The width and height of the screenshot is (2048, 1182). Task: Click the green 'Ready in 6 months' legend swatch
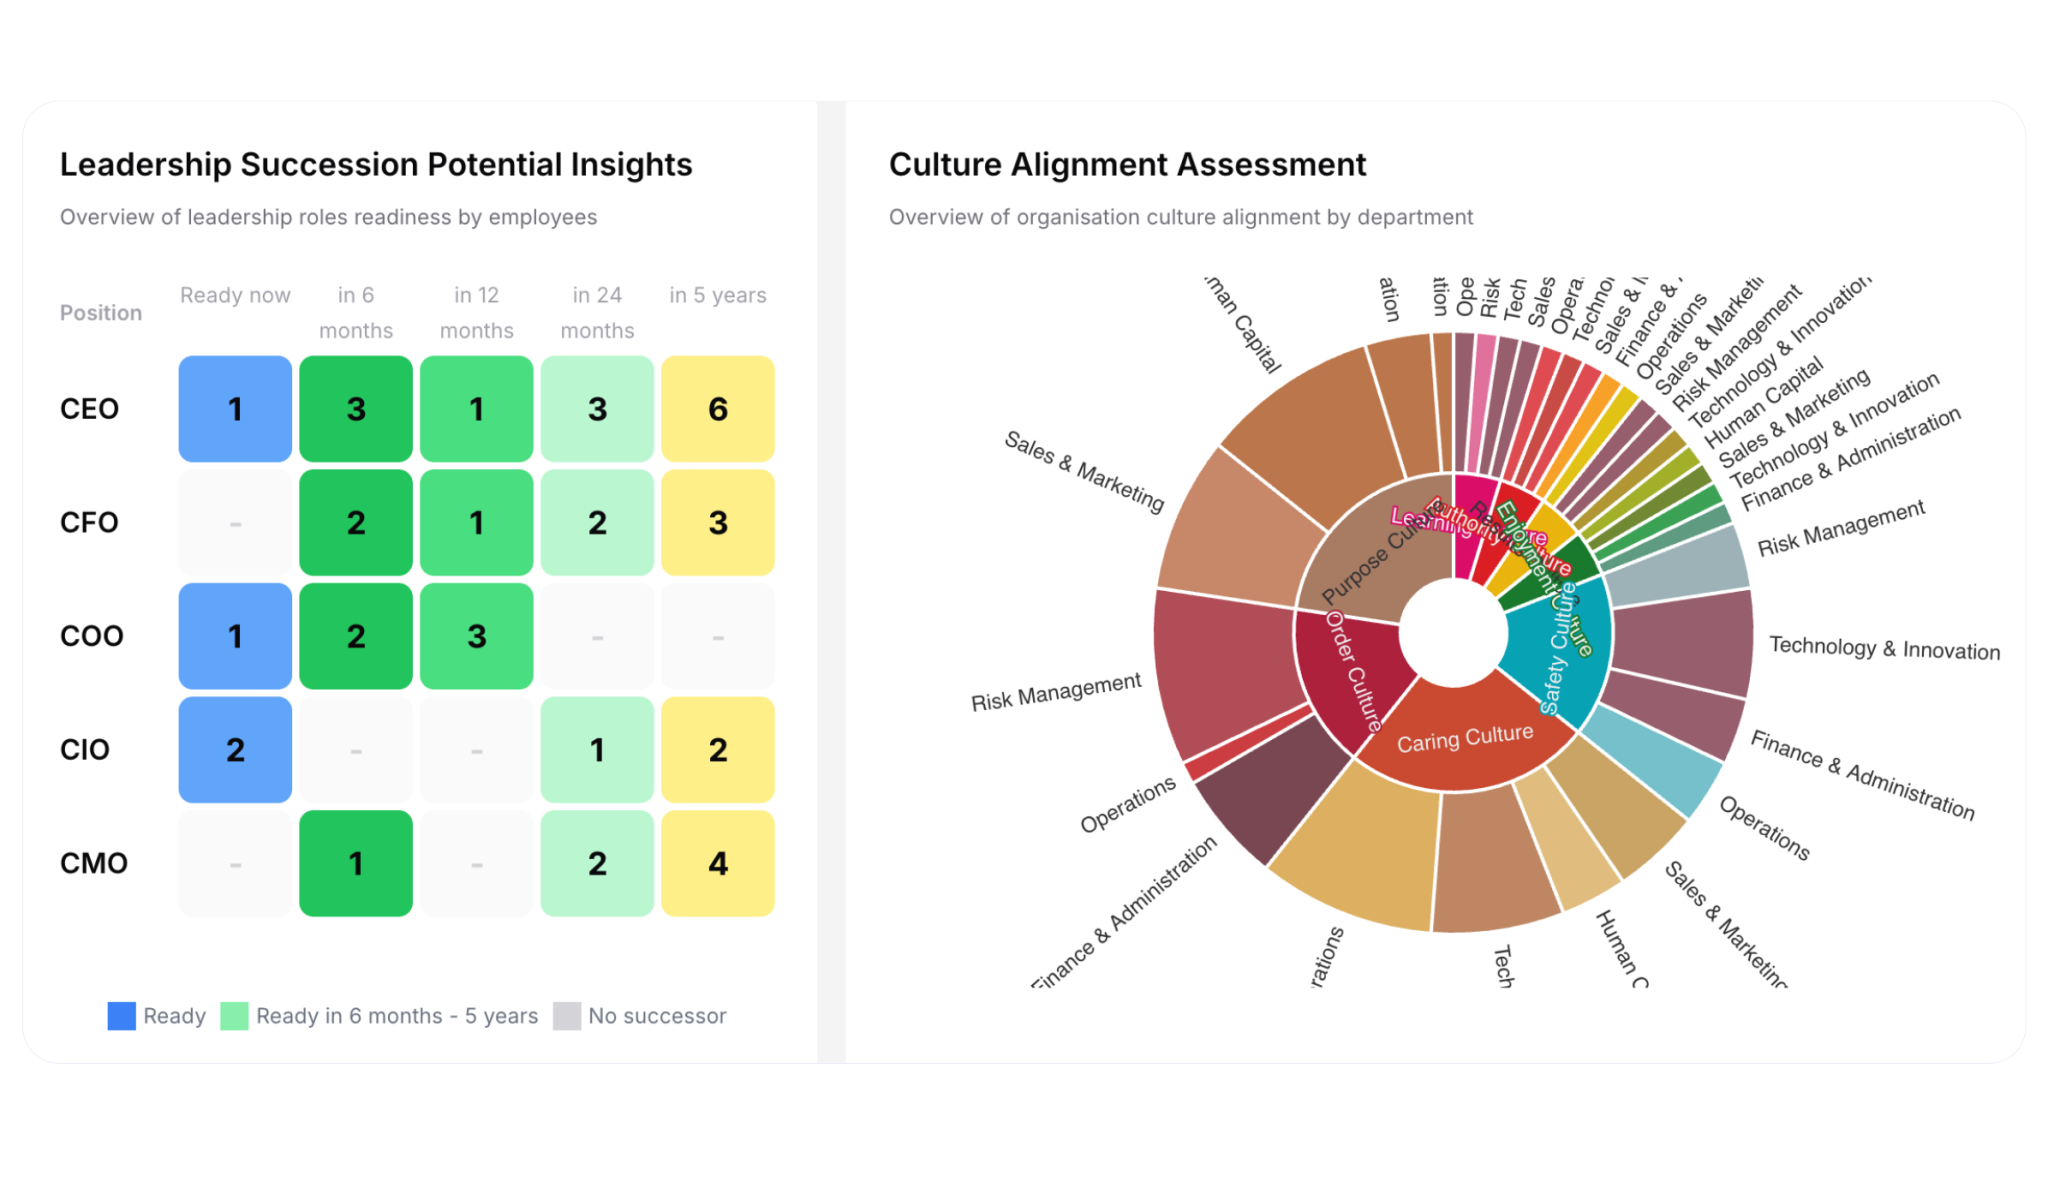pyautogui.click(x=234, y=1016)
